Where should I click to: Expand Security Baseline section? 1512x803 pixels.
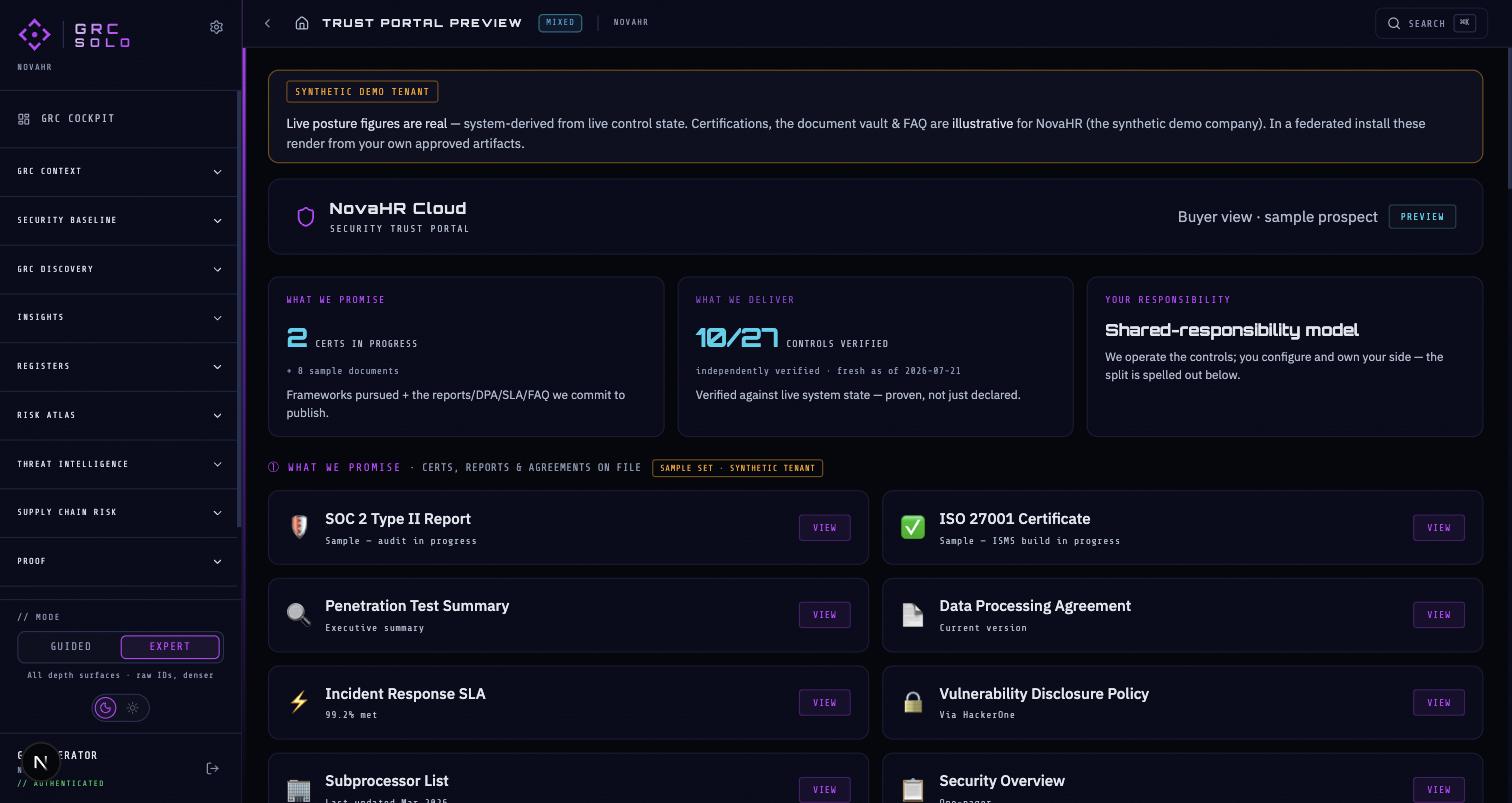tap(119, 221)
